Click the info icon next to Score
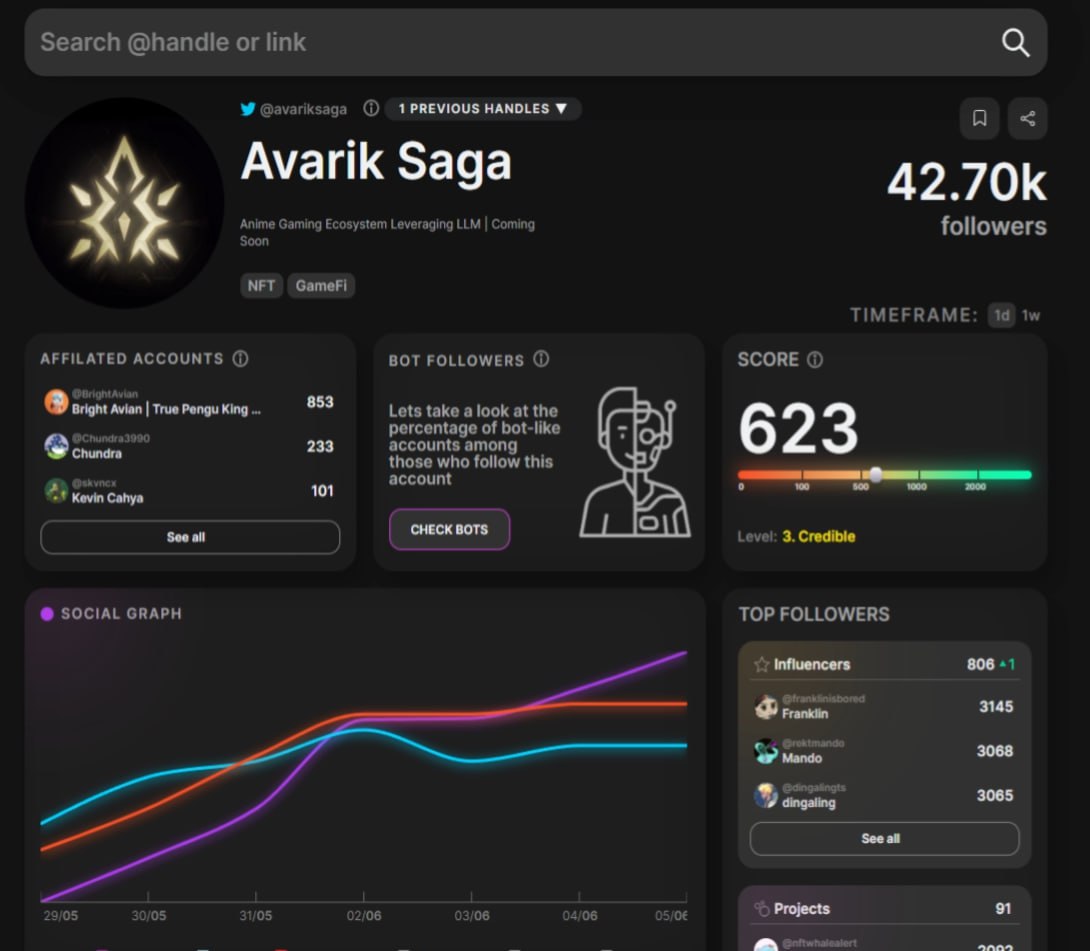 [x=815, y=360]
